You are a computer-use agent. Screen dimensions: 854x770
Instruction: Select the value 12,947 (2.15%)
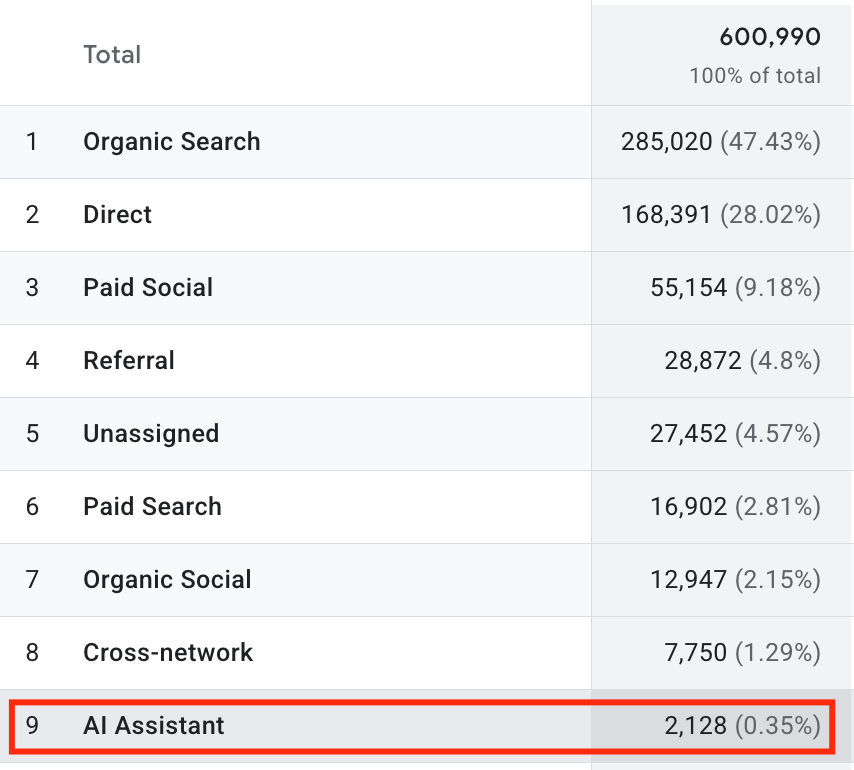coord(735,579)
